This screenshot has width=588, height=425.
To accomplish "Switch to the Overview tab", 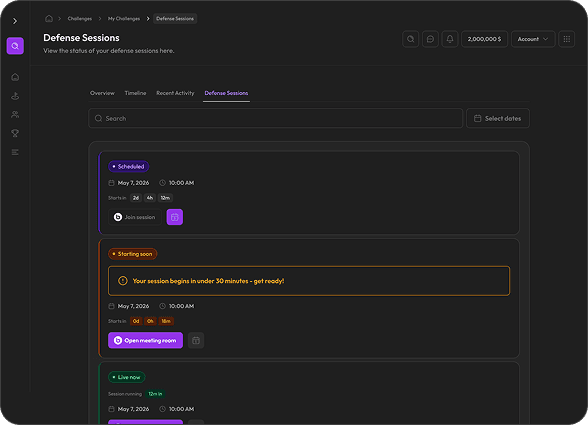I will click(x=102, y=93).
